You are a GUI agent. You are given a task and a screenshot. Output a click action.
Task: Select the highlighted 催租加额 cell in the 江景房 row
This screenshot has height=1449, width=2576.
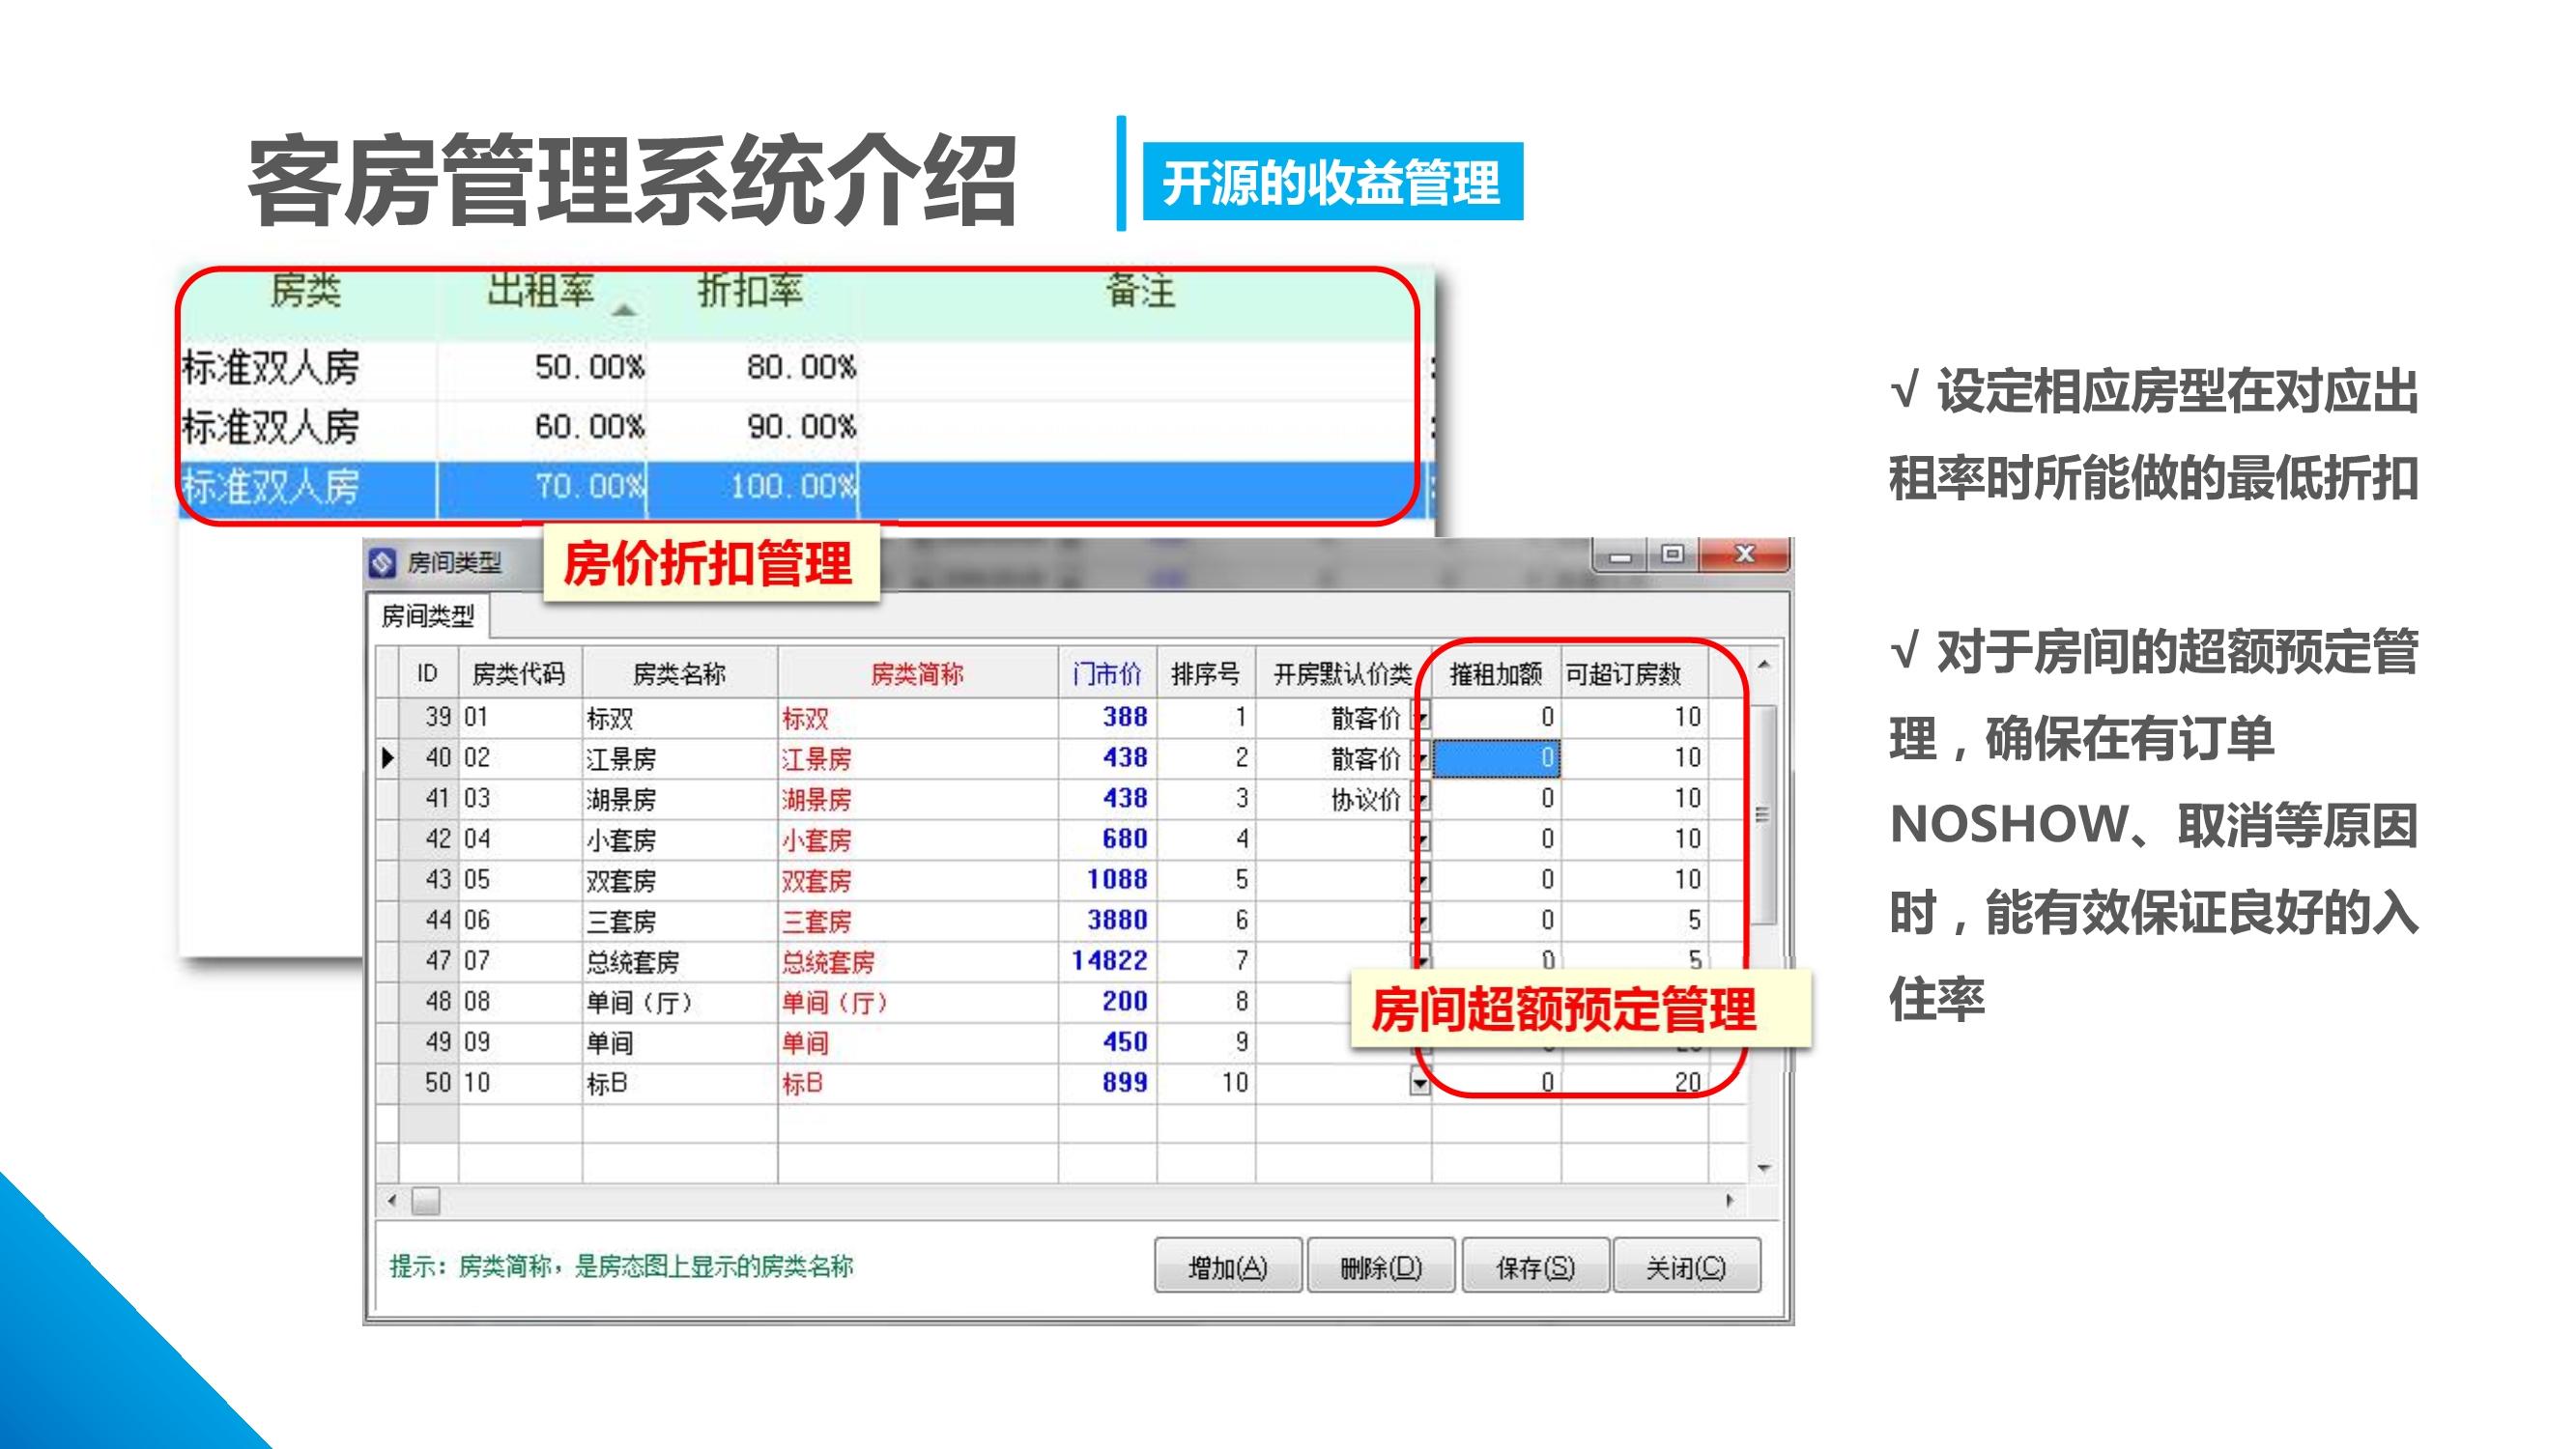pyautogui.click(x=1496, y=758)
